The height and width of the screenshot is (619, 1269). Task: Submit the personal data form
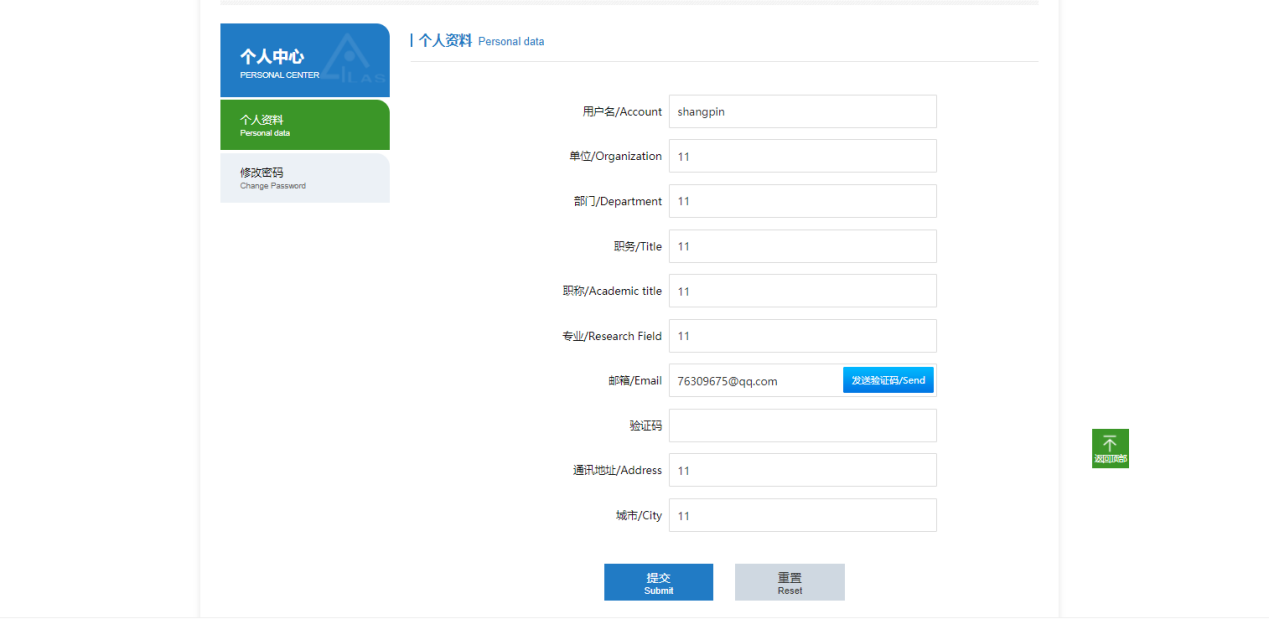click(658, 582)
